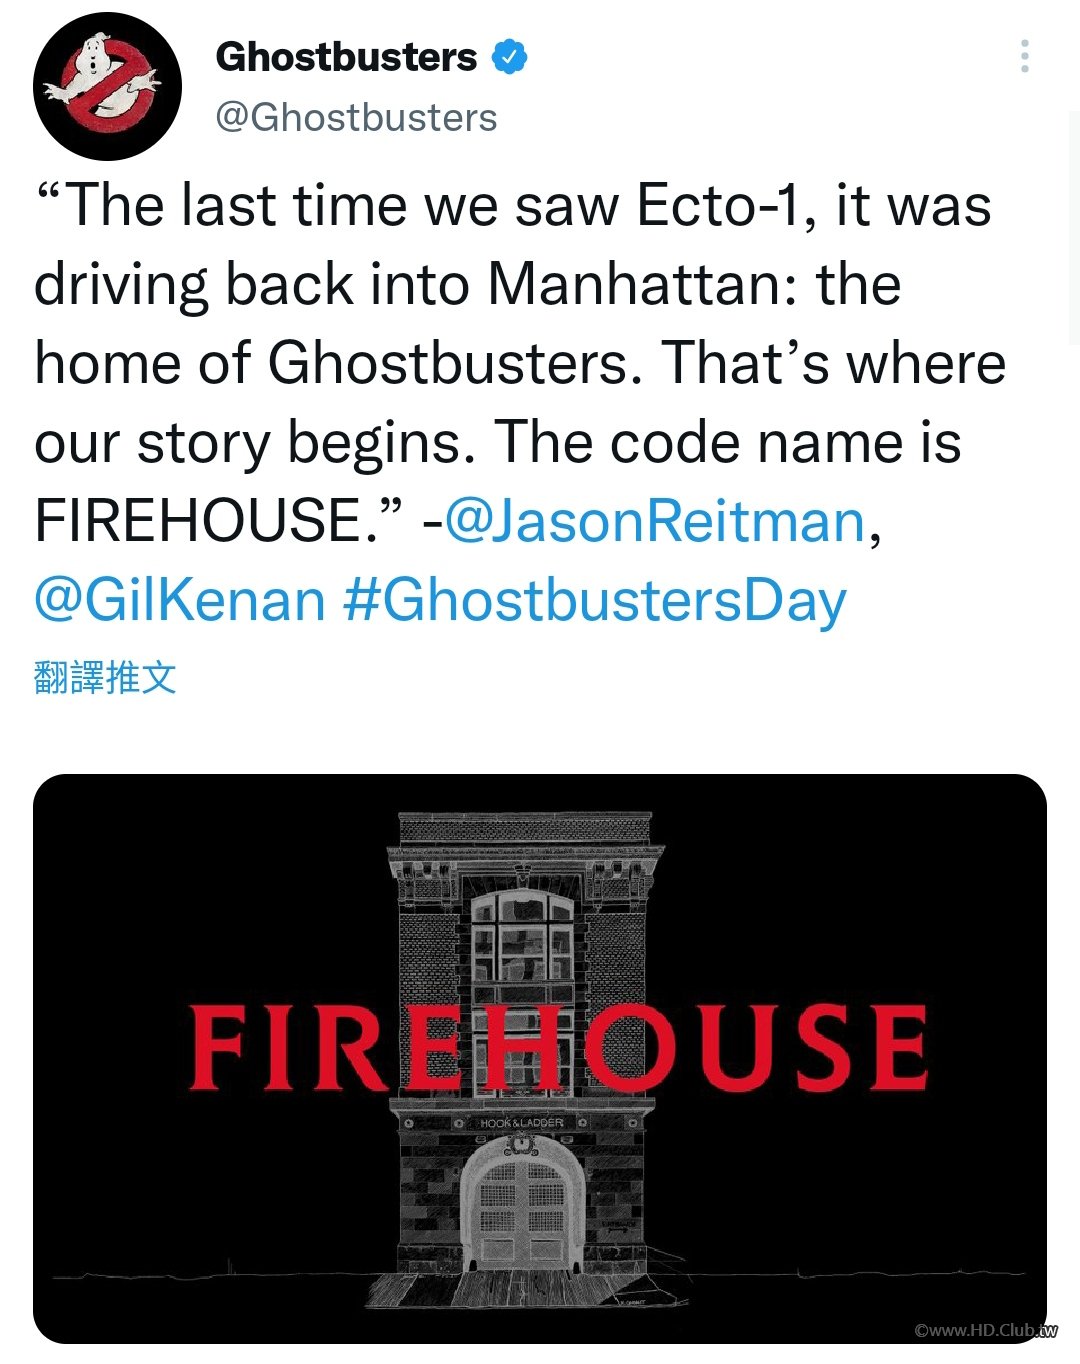
Task: Open the @JasonReitman mention
Action: (654, 521)
